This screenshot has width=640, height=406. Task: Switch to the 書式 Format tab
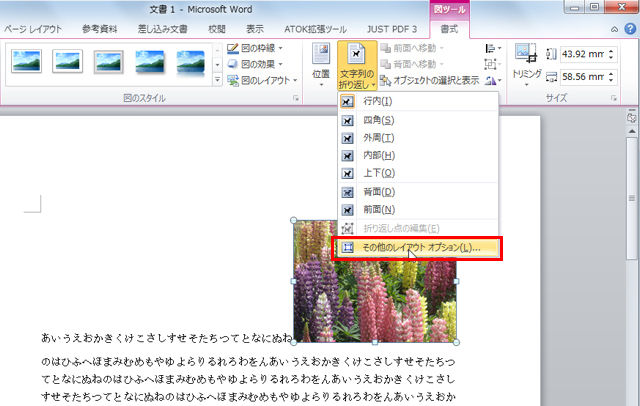tap(449, 29)
